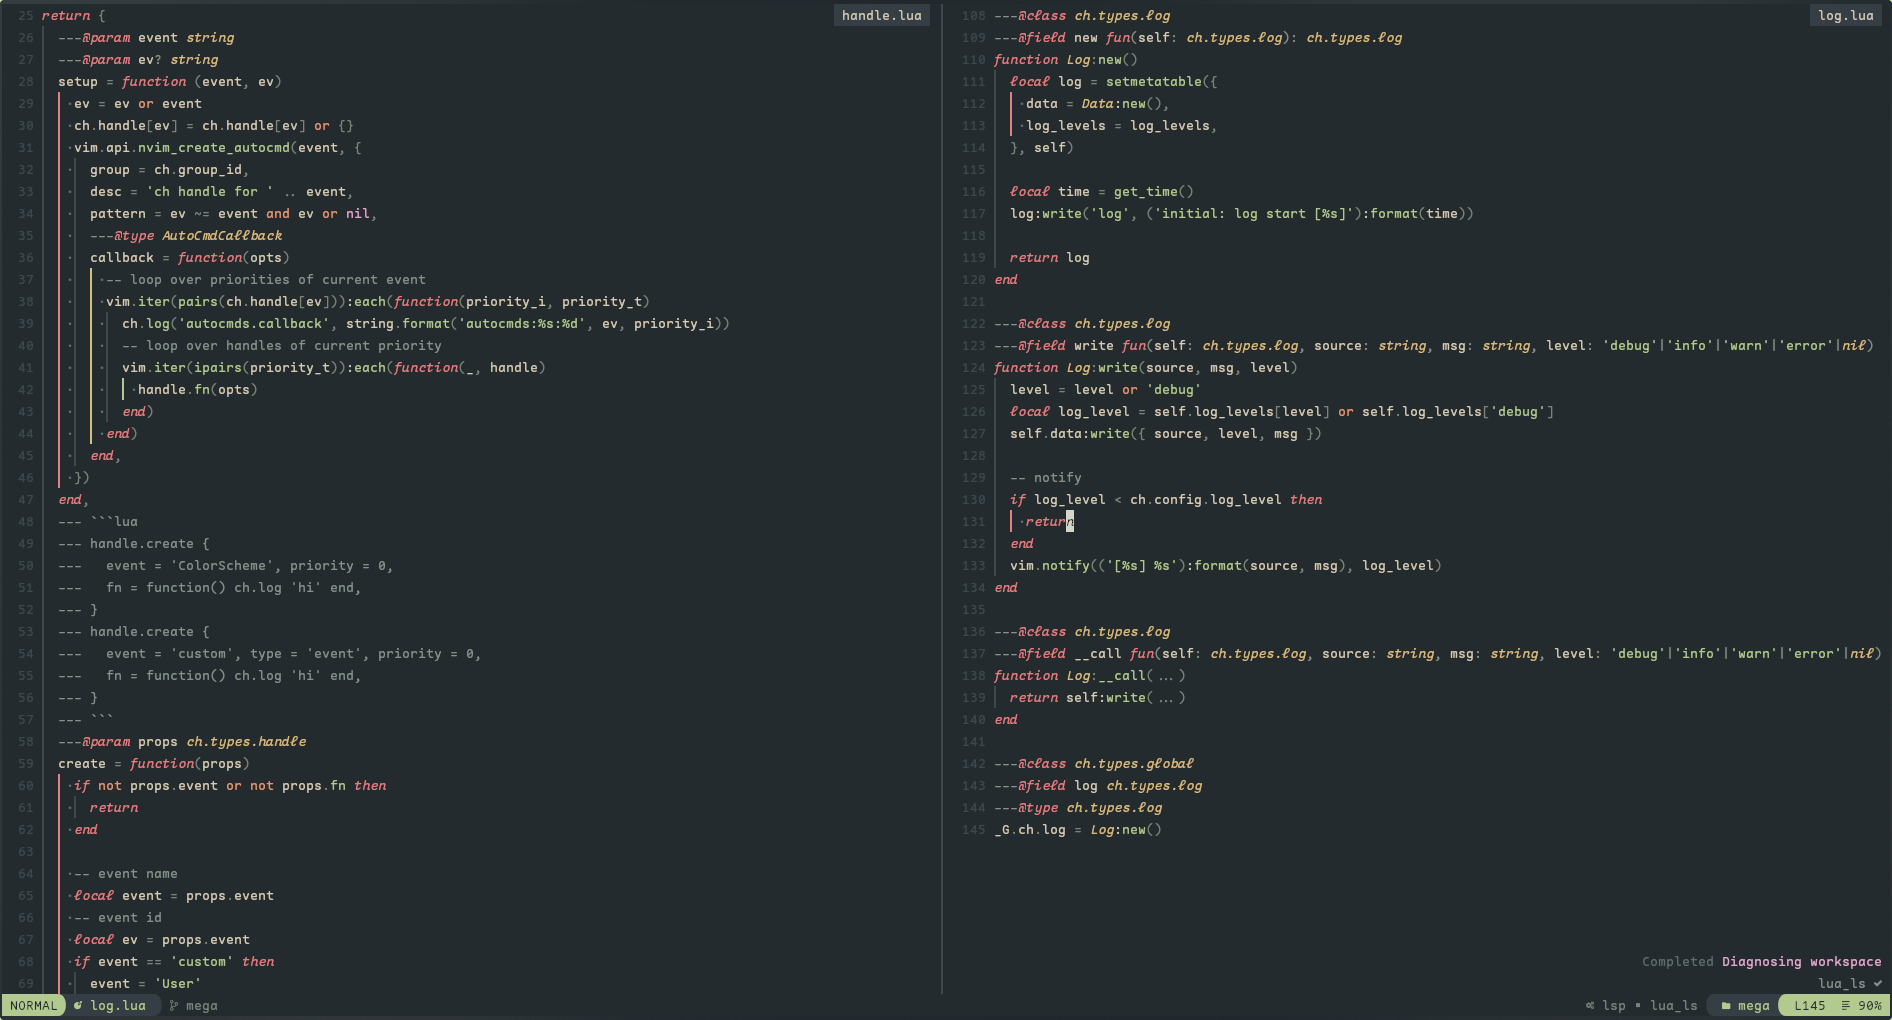Click the 'User' string on line 69
The height and width of the screenshot is (1020, 1892).
(178, 983)
